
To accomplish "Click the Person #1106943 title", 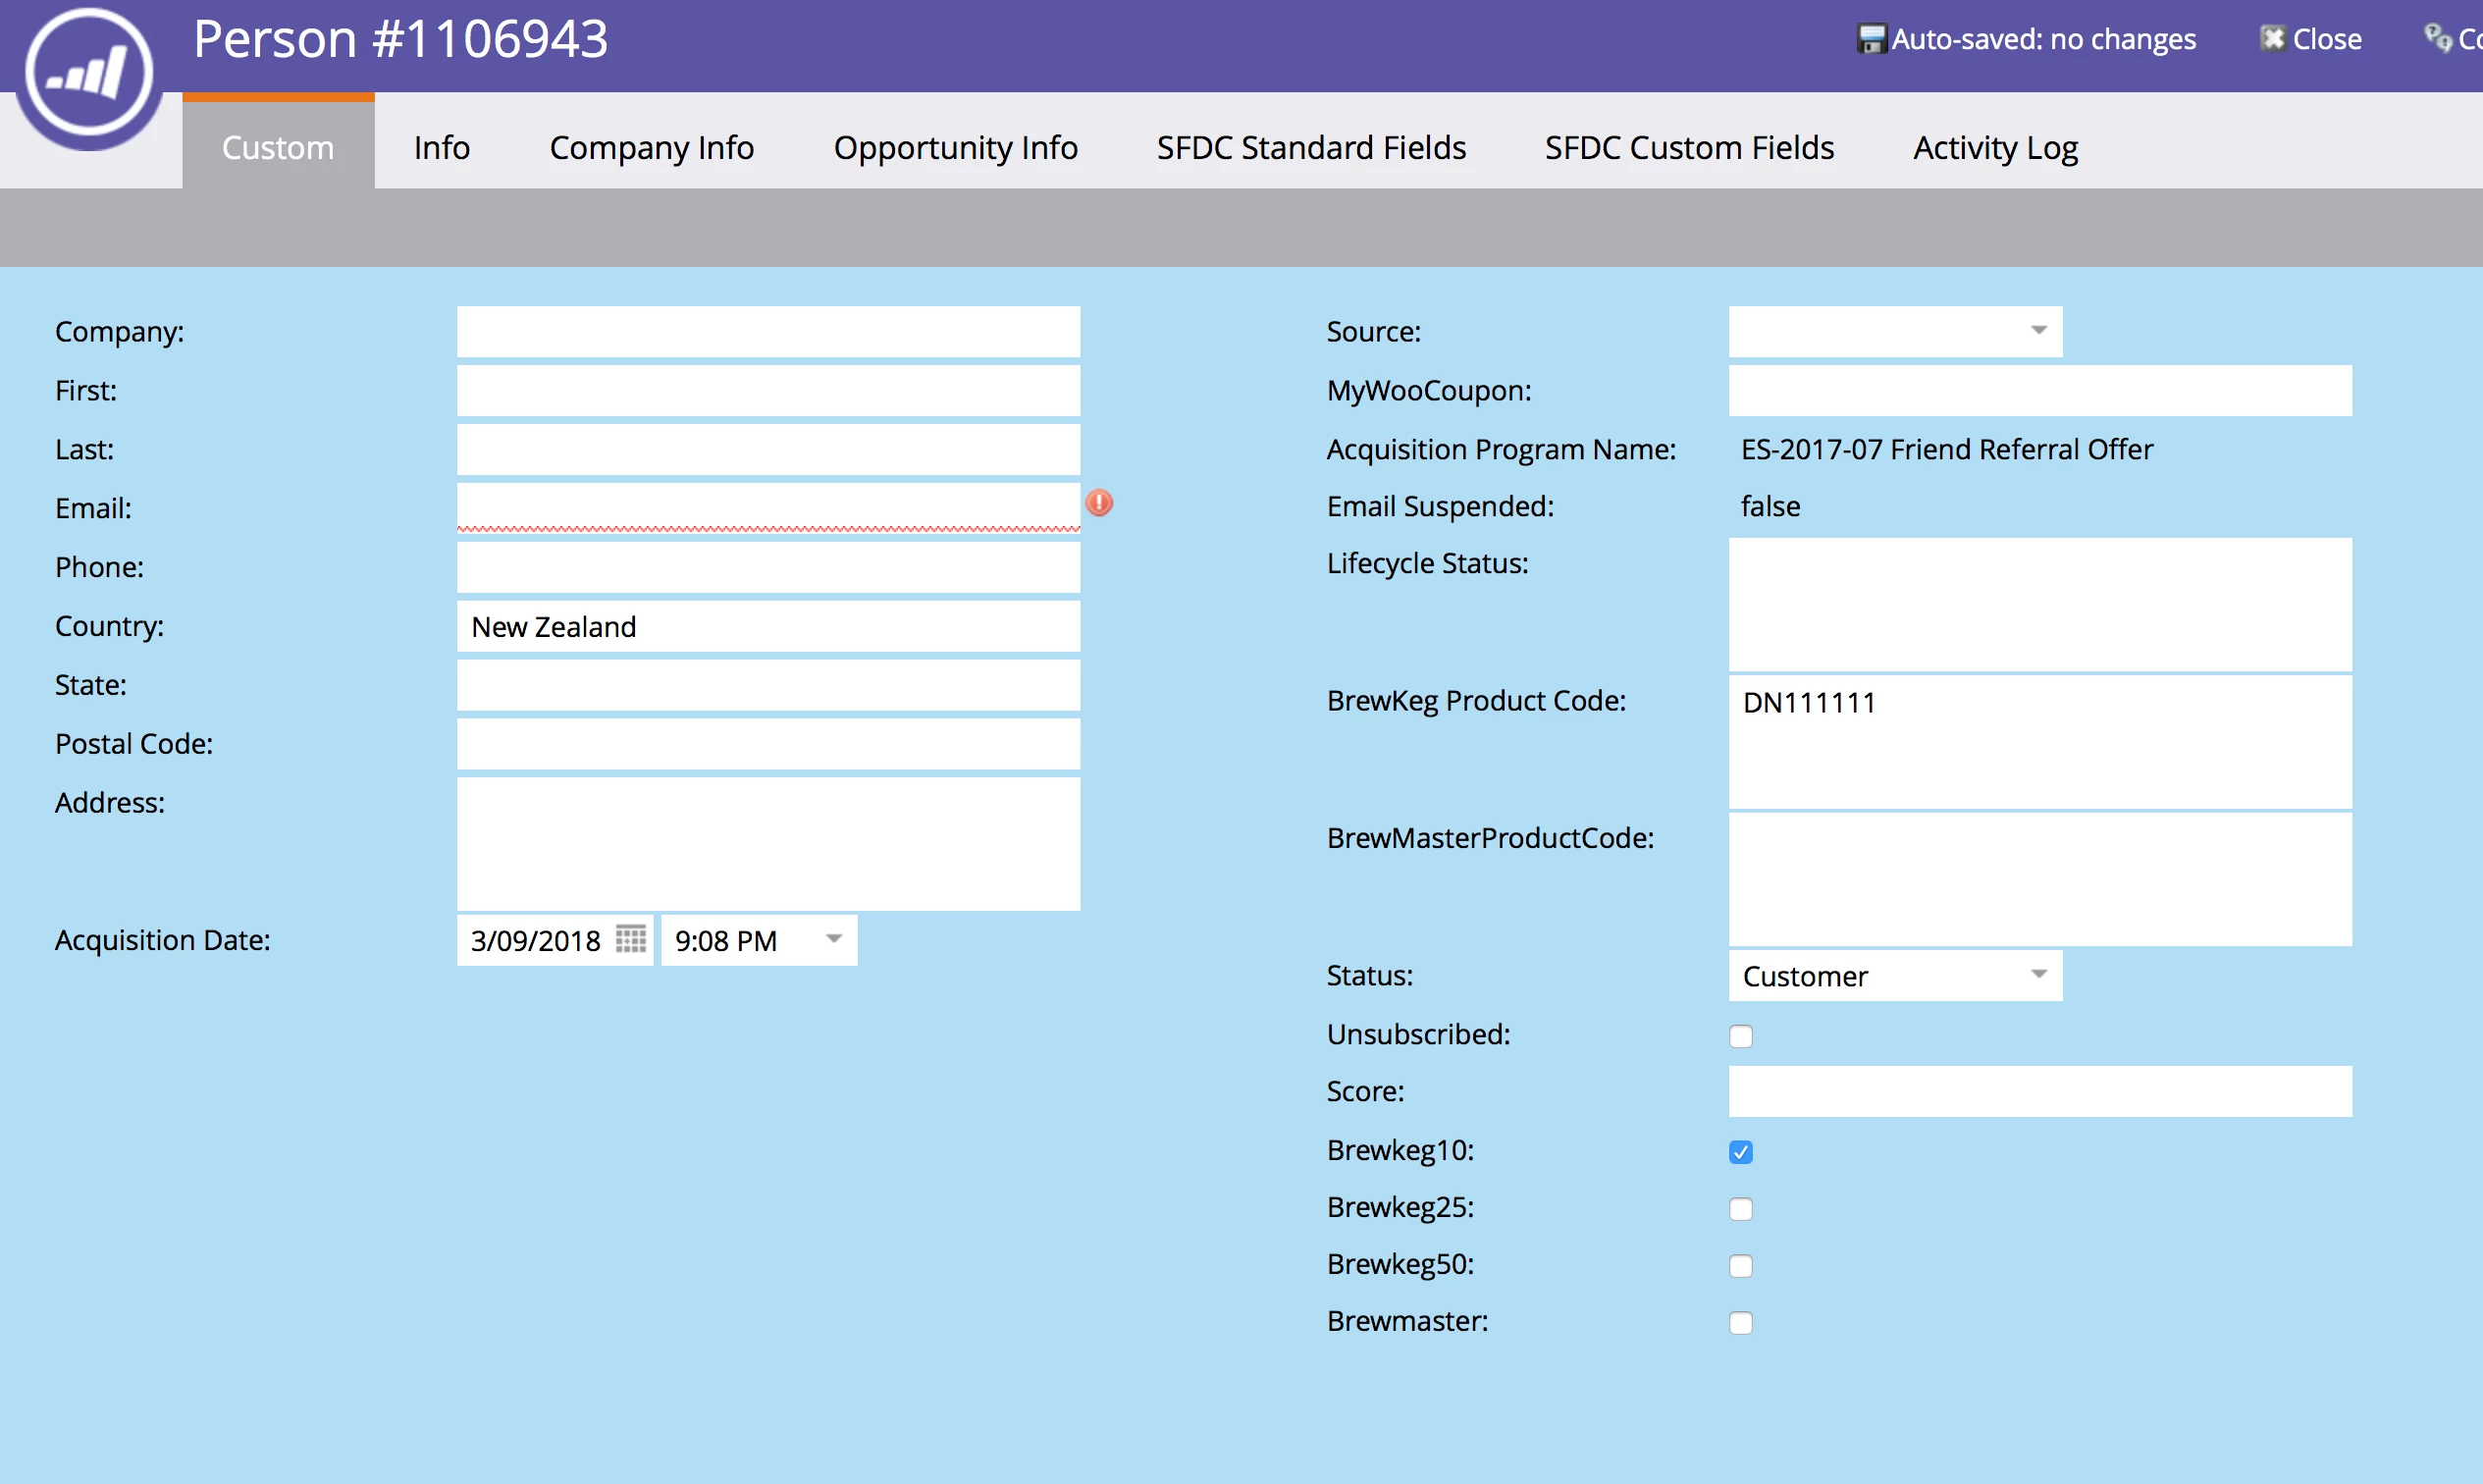I will [x=400, y=39].
